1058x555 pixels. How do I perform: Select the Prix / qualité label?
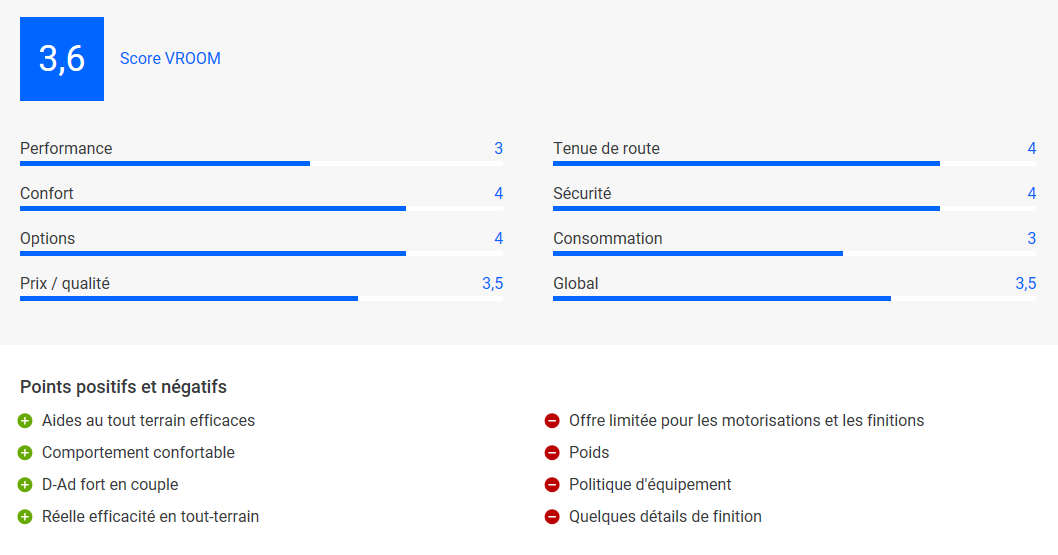65,283
